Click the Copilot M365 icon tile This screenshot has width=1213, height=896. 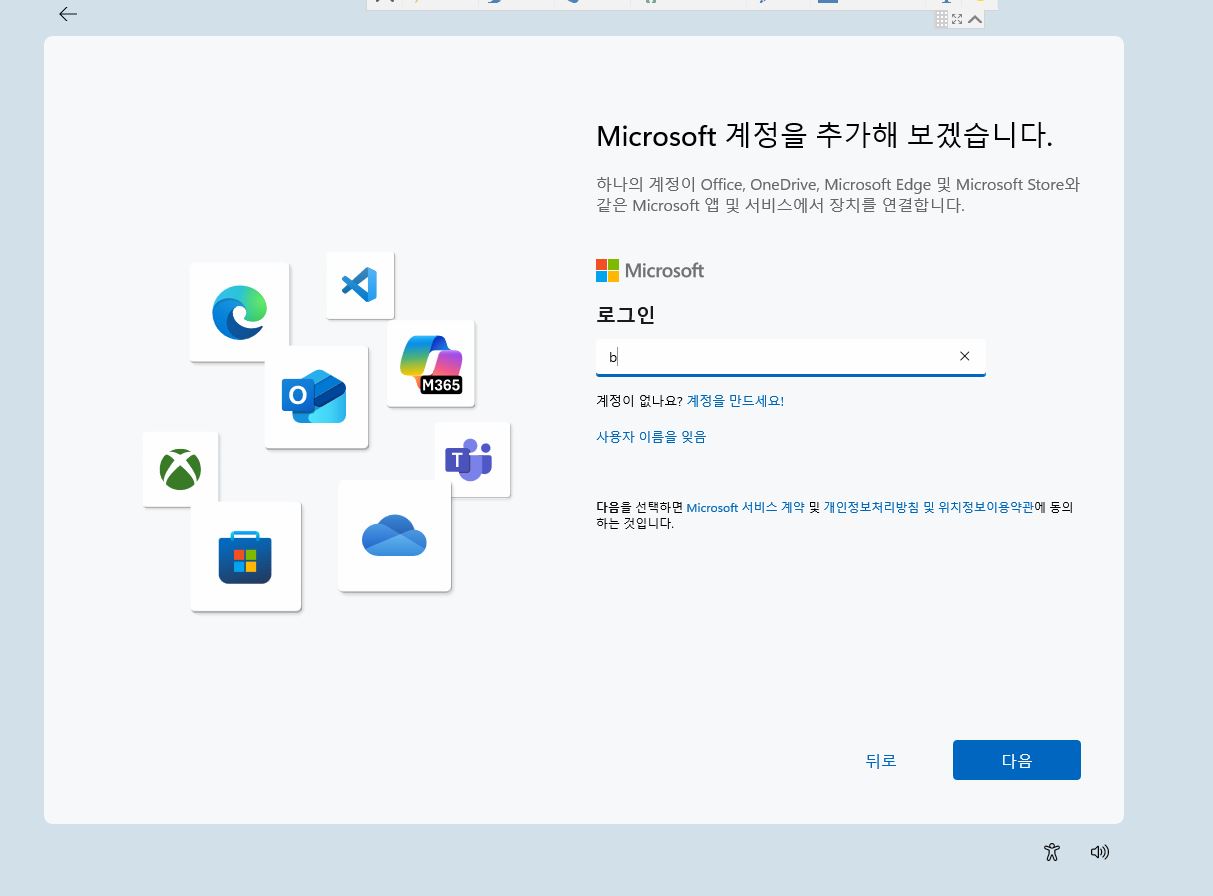pyautogui.click(x=431, y=364)
